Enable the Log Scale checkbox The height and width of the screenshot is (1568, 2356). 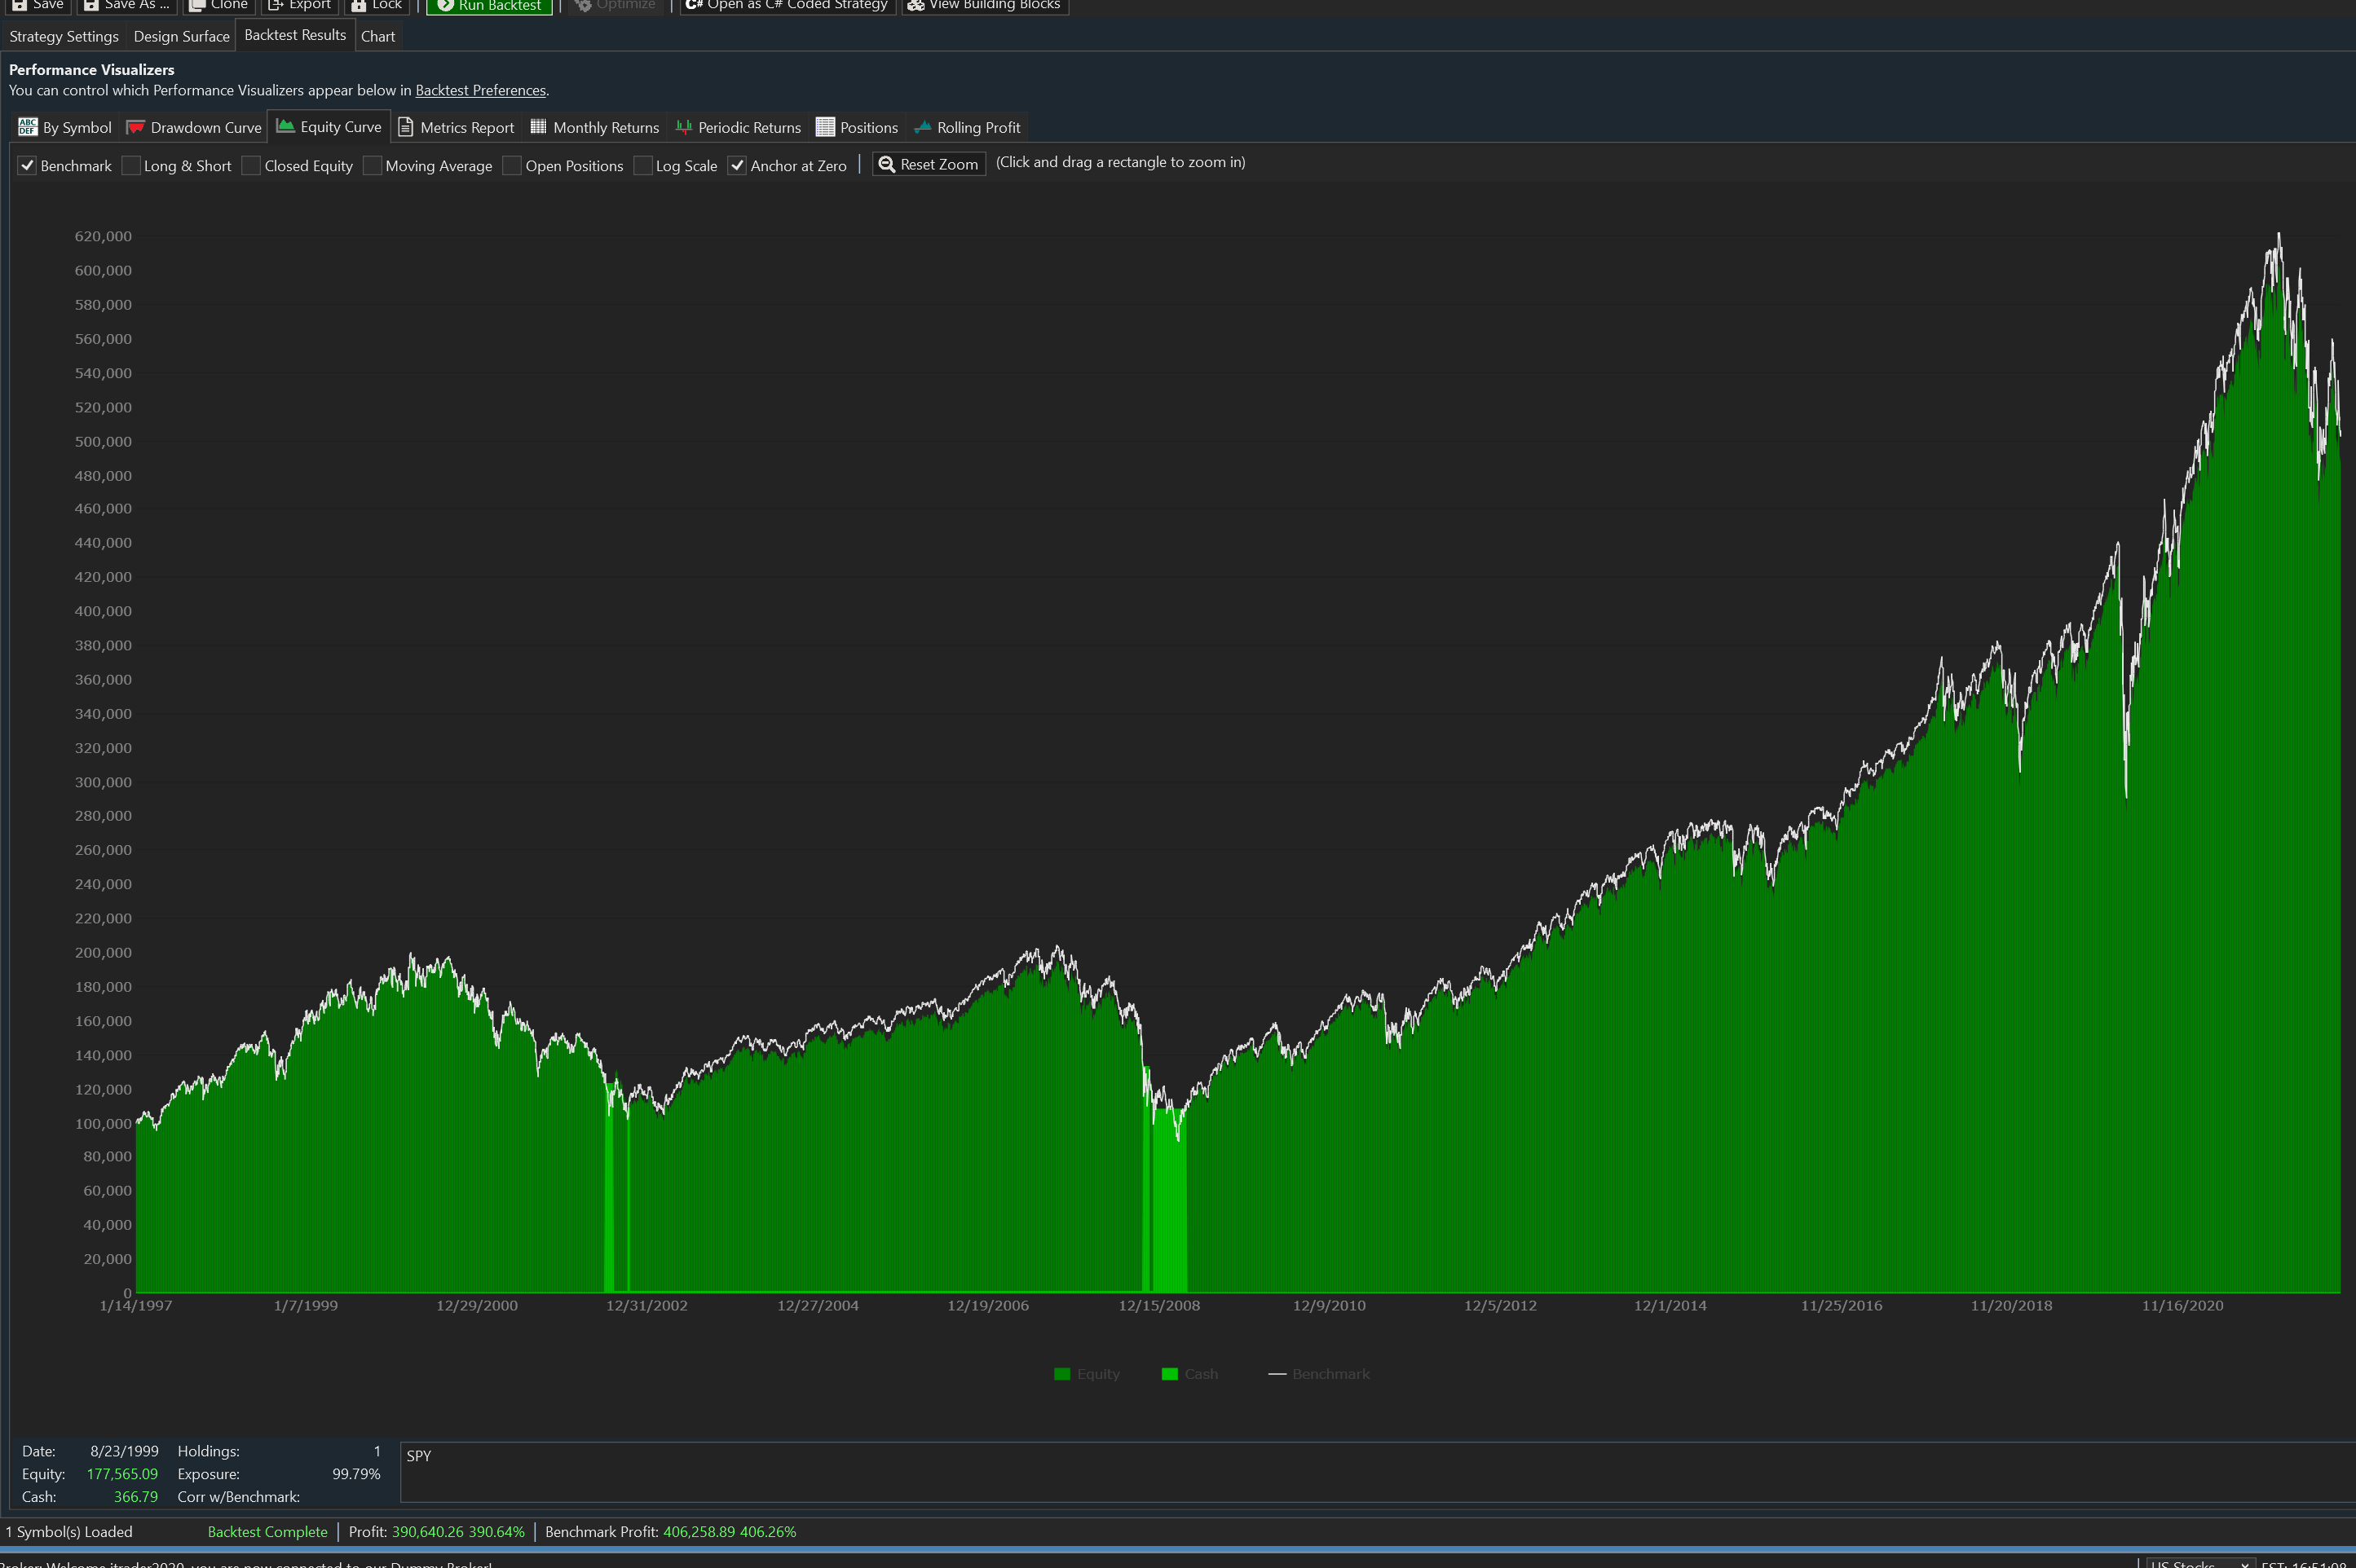click(x=643, y=166)
